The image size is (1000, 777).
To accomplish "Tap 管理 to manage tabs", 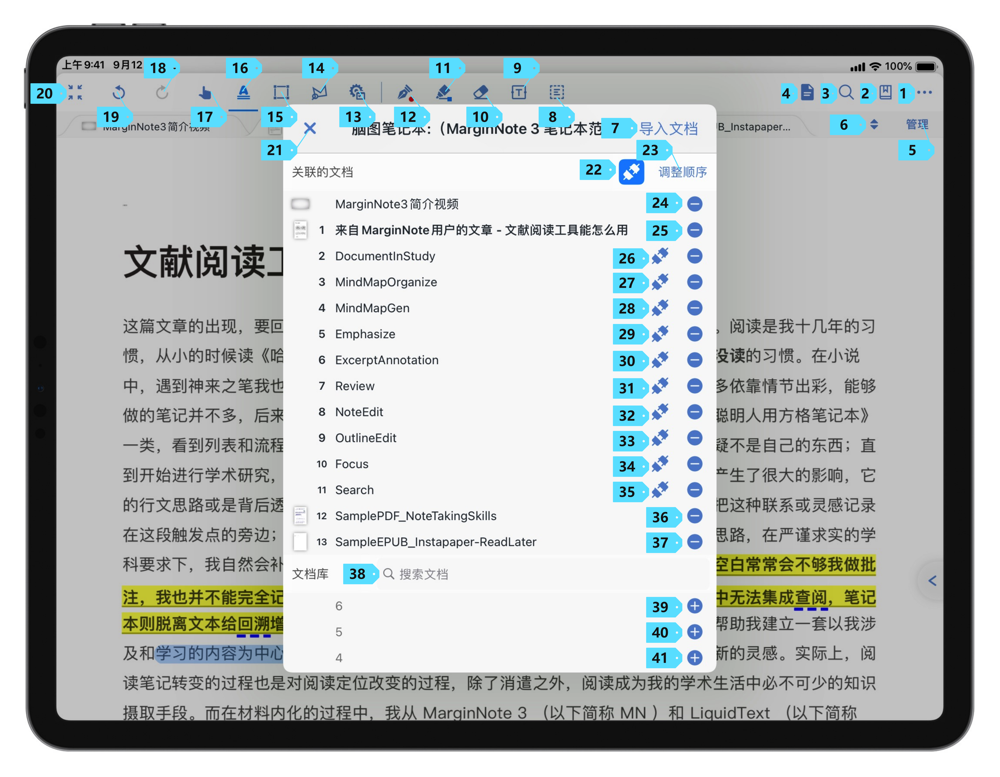I will click(917, 124).
